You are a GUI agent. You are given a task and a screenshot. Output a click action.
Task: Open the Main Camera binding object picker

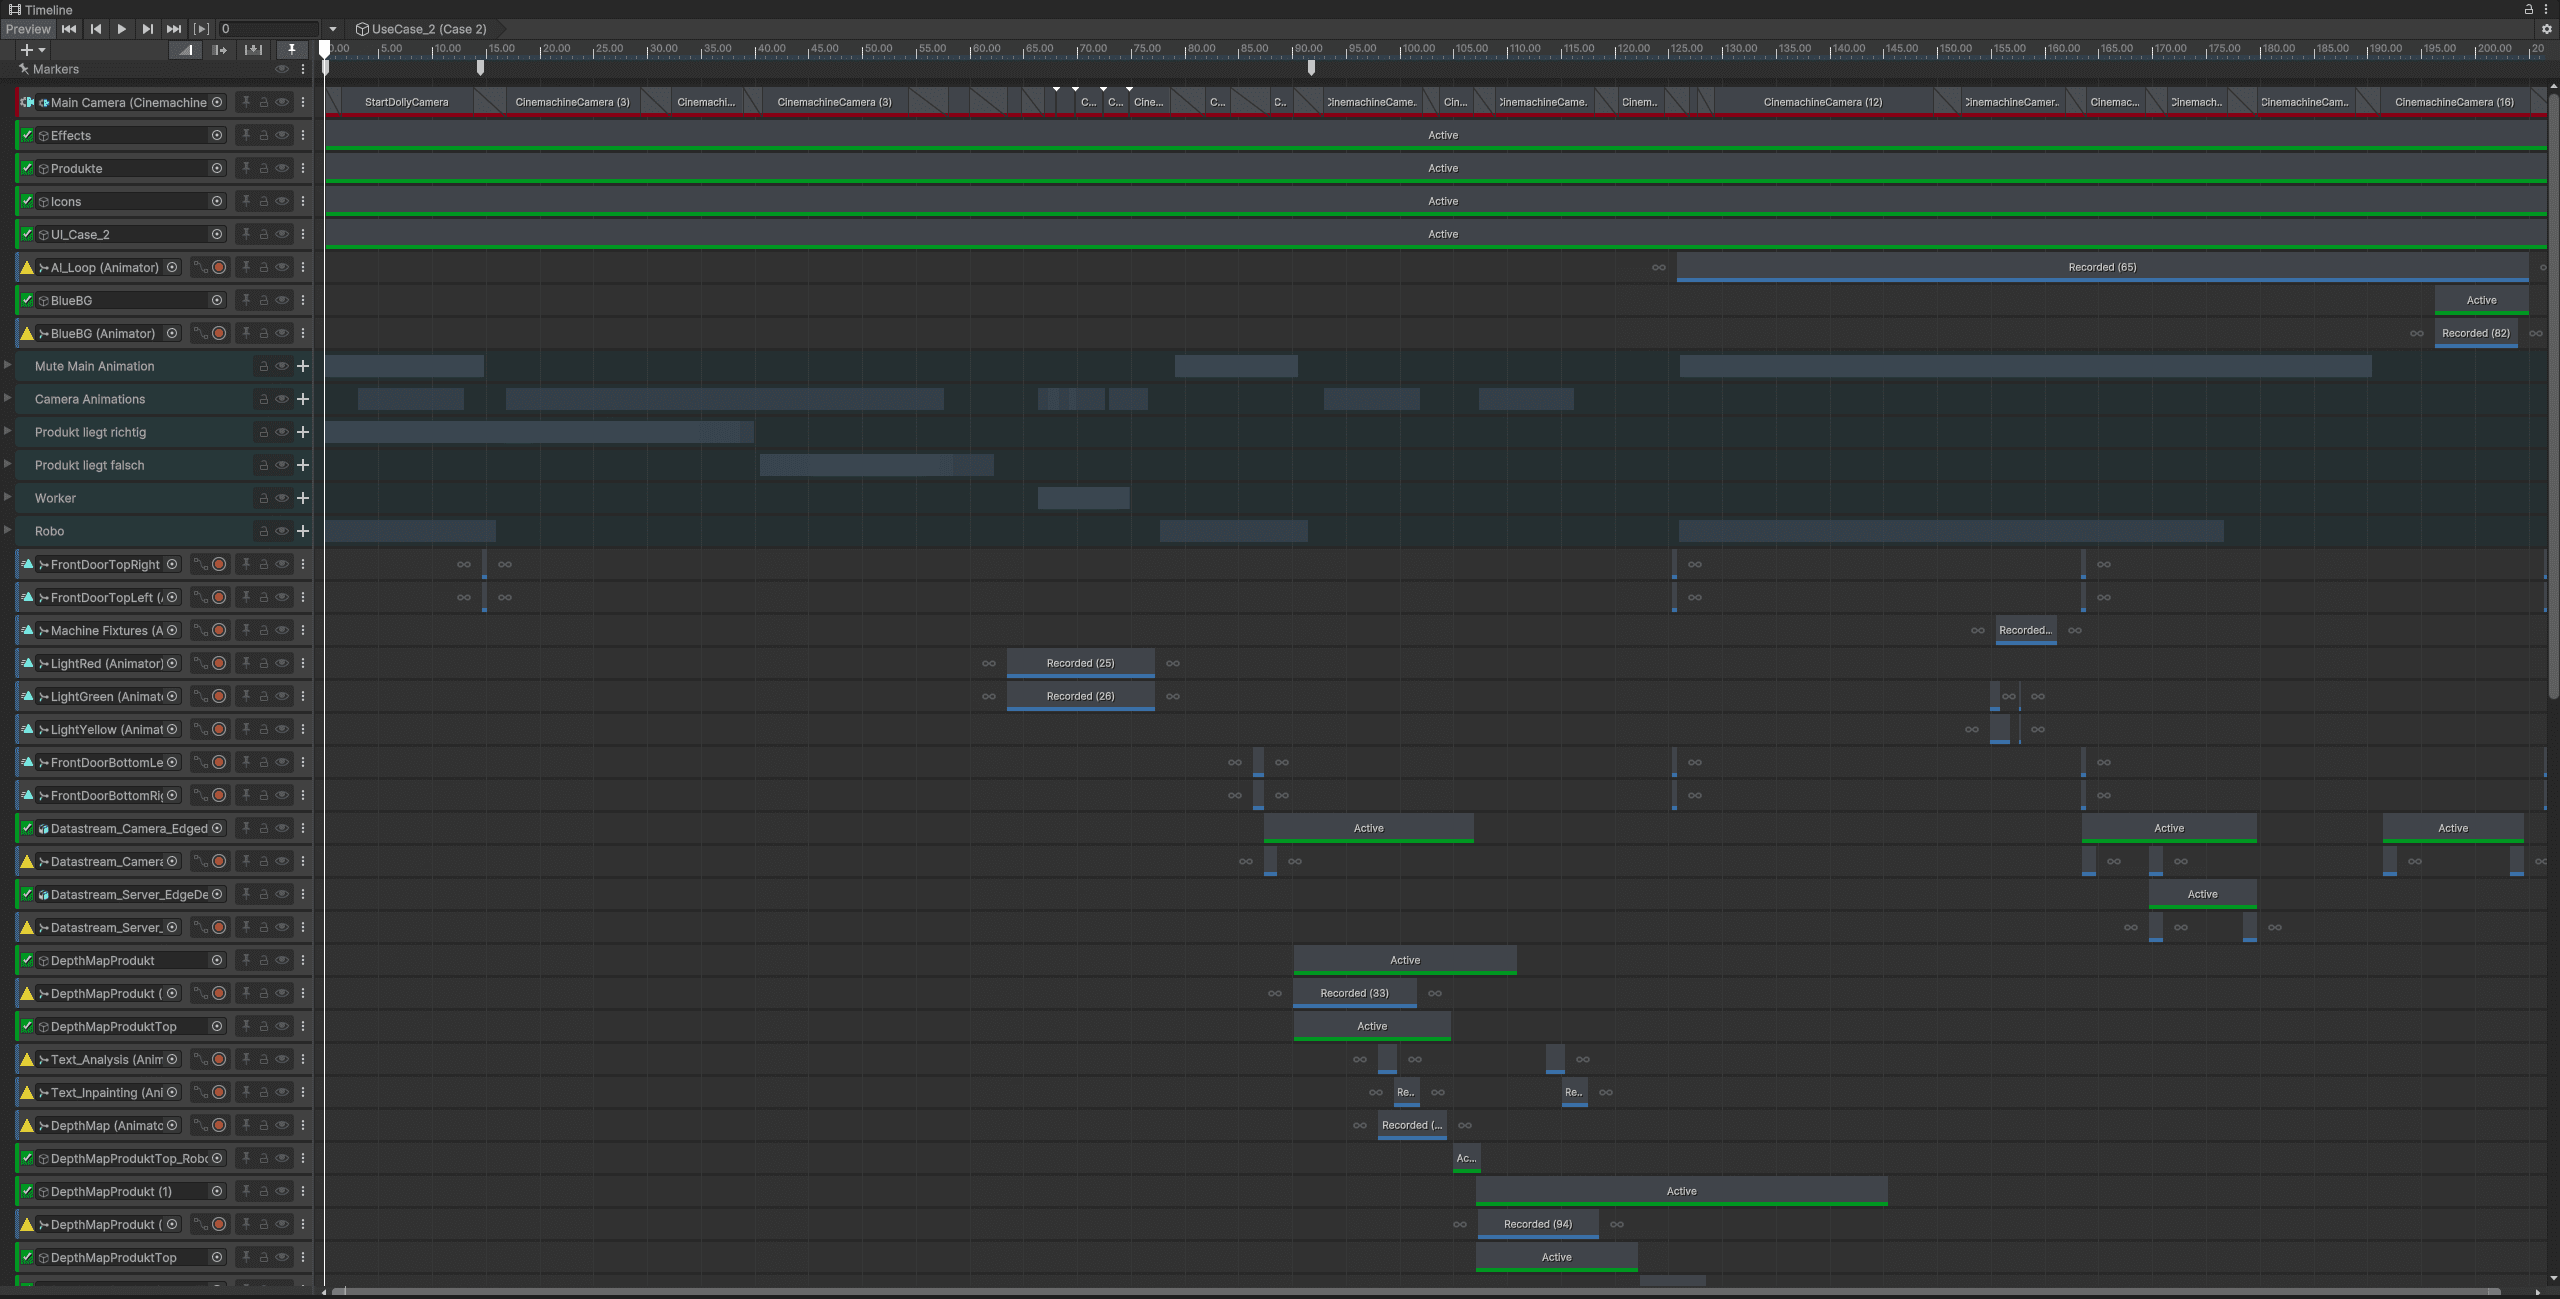click(x=217, y=102)
